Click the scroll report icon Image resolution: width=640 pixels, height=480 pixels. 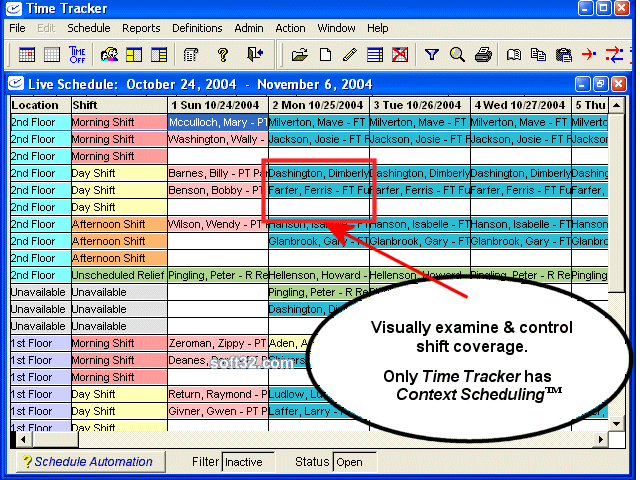coord(191,54)
